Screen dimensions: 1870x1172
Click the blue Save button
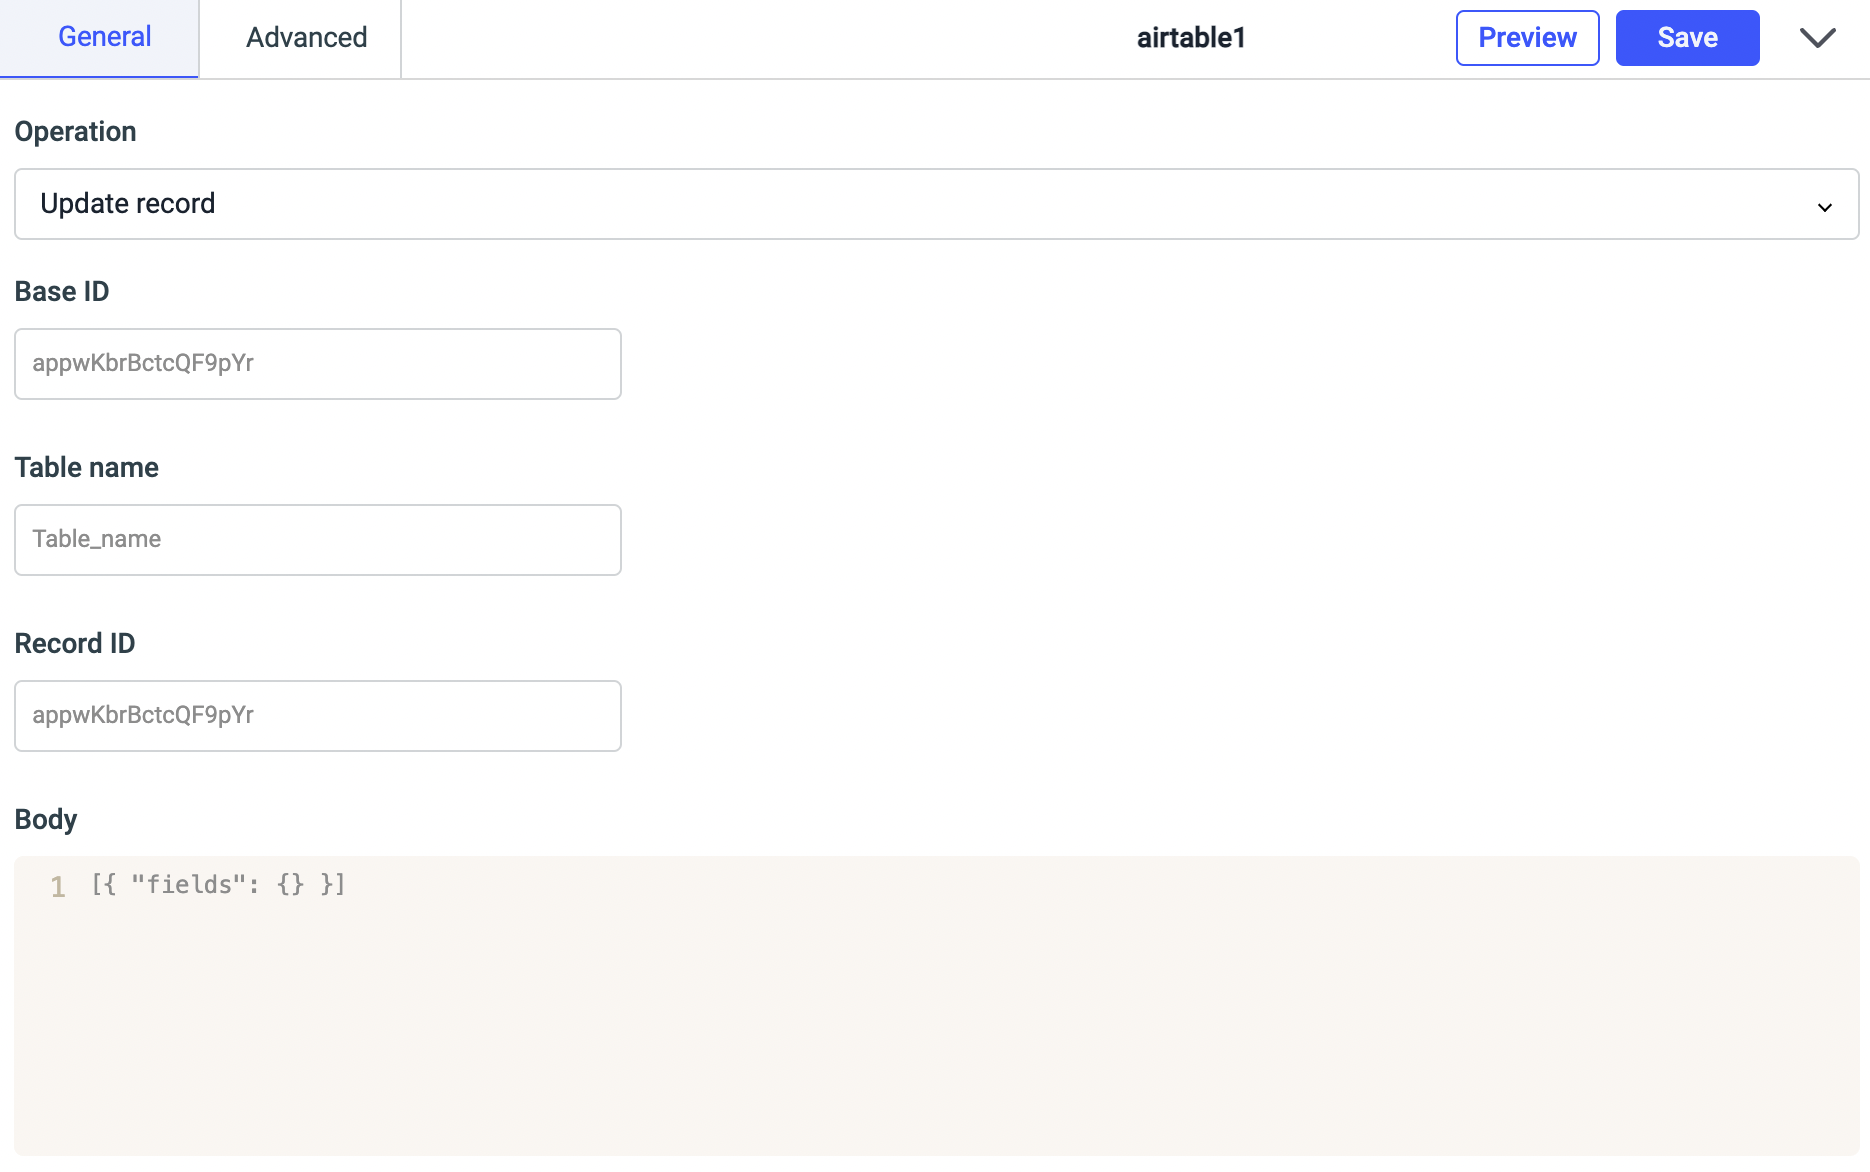click(x=1687, y=38)
